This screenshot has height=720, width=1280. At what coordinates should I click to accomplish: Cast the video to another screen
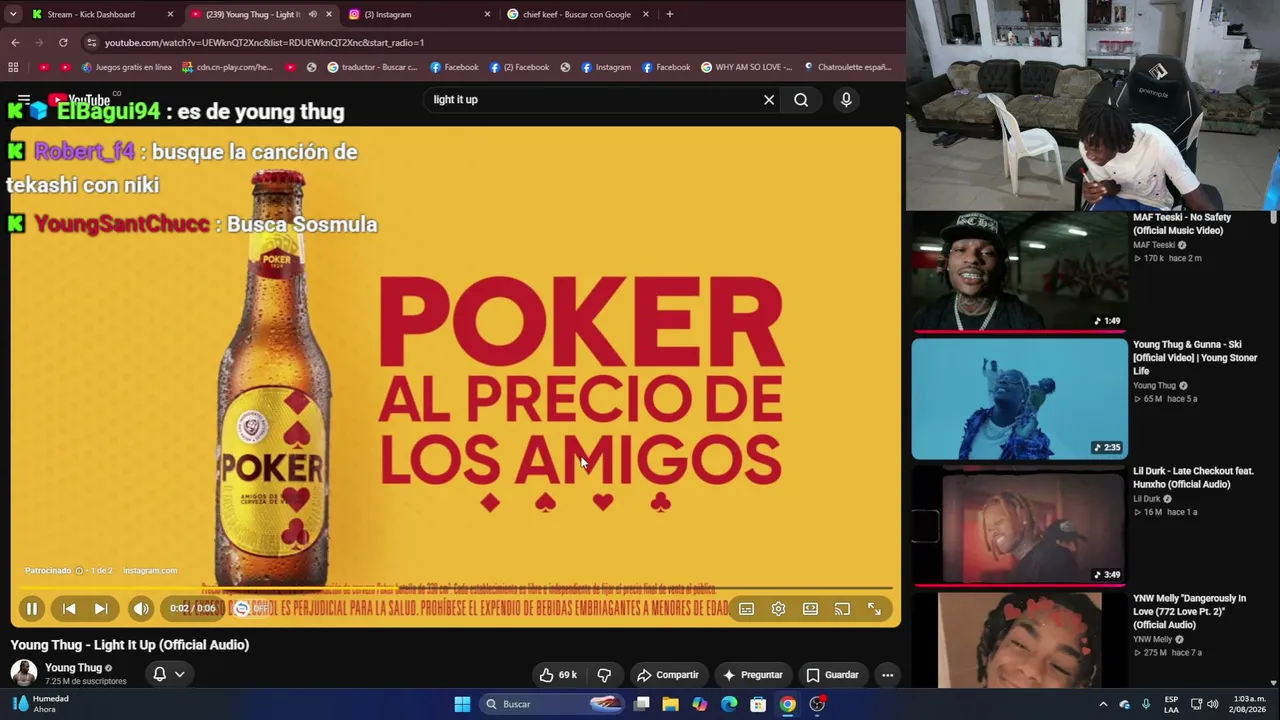click(842, 608)
